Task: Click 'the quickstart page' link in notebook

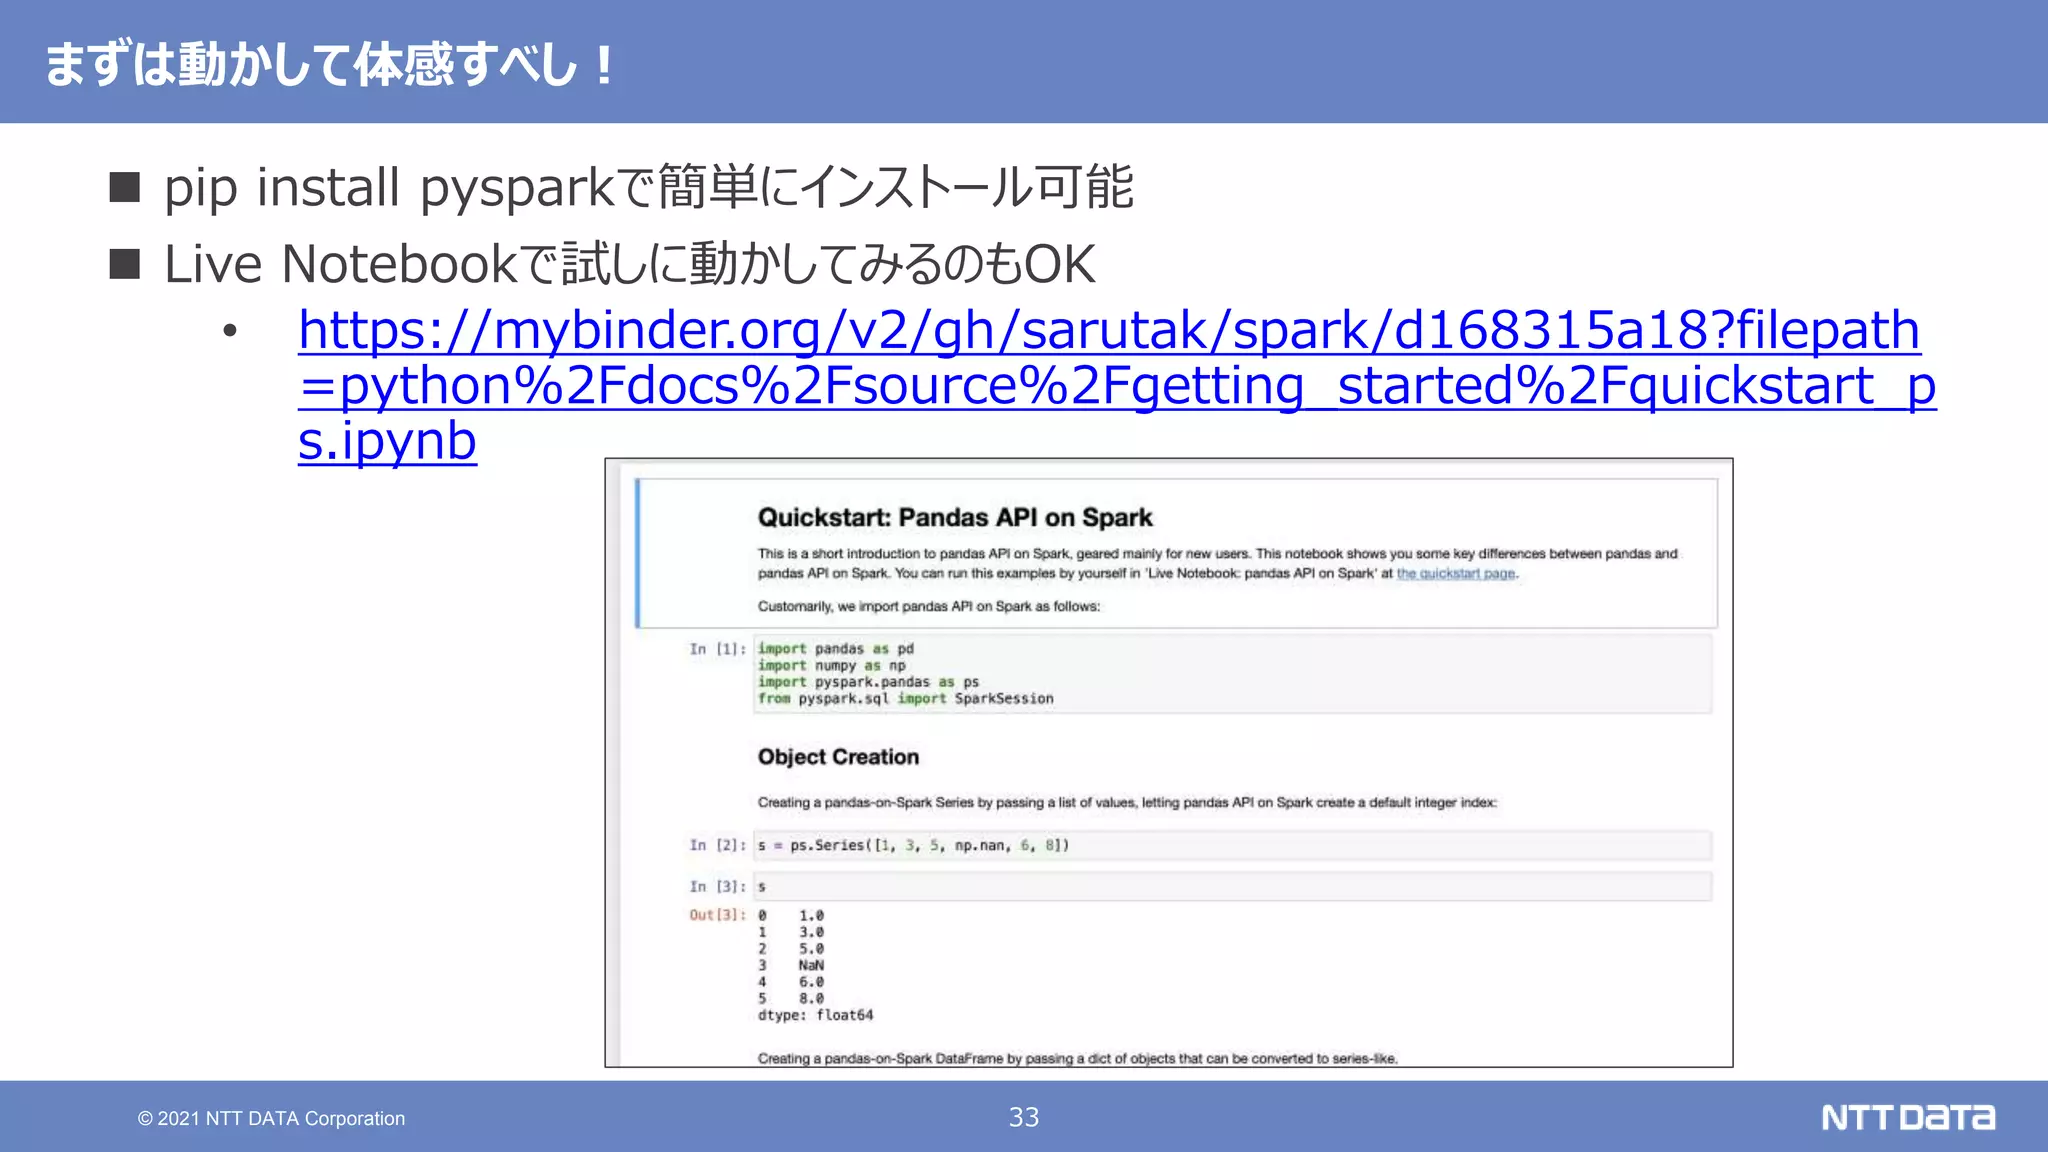Action: pos(1455,574)
